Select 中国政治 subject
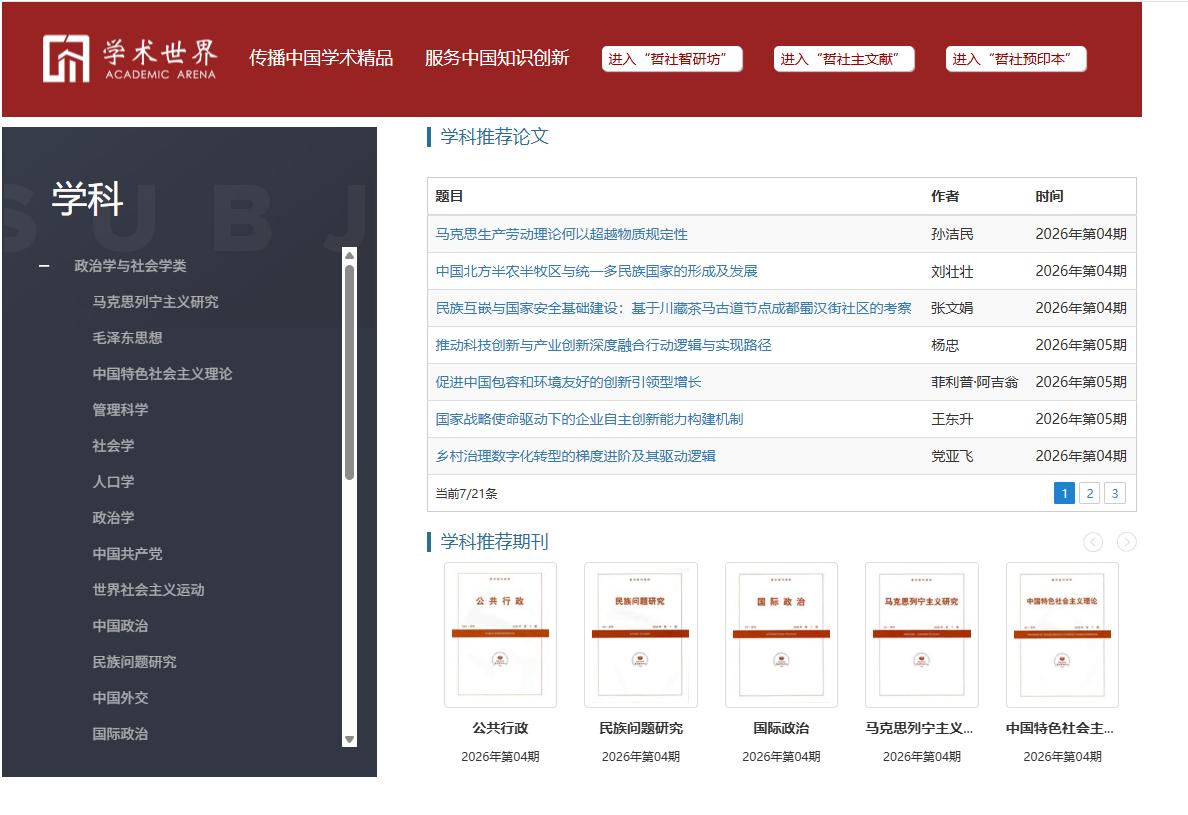Screen dimensions: 1188x815 (120, 626)
